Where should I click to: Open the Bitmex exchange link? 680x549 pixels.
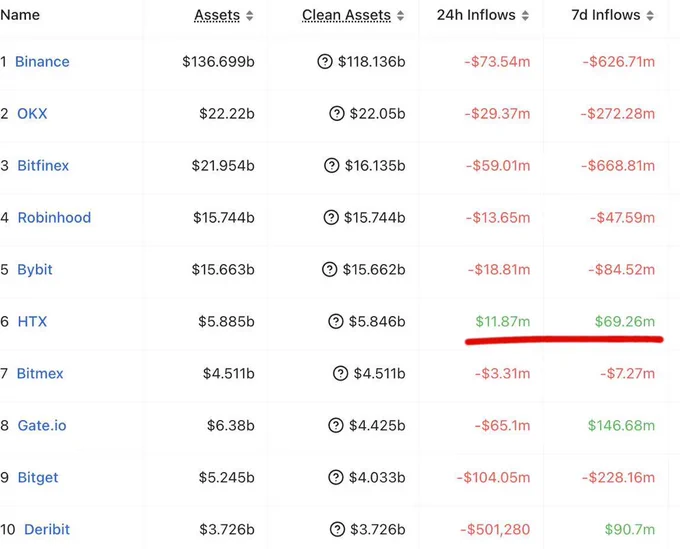pos(40,373)
